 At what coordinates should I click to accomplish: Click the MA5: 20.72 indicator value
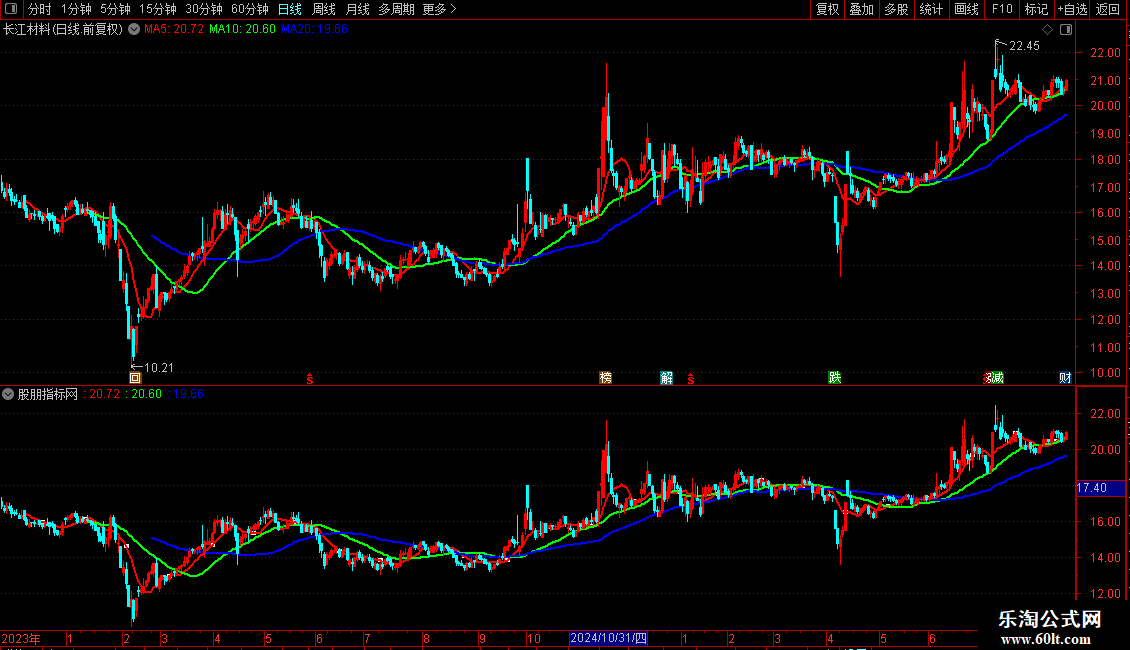click(x=174, y=30)
